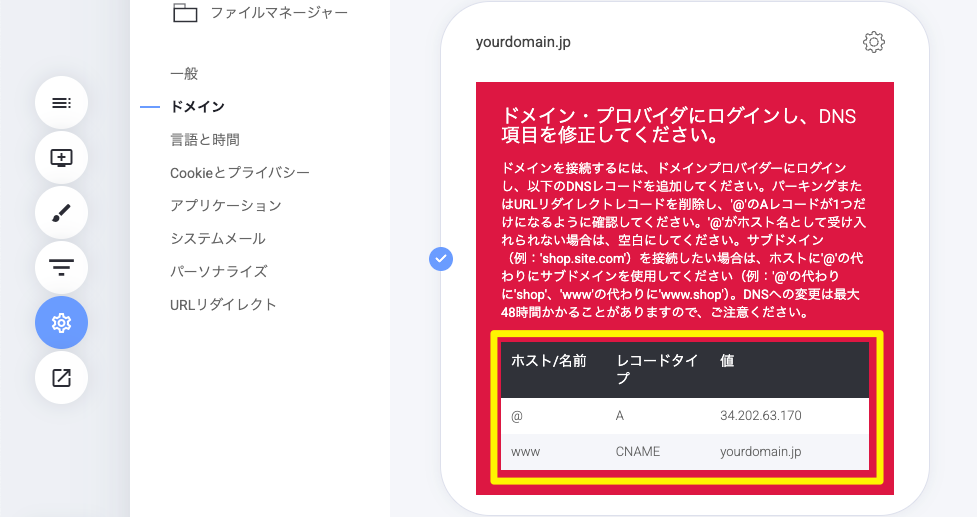Open the filter layout icon
The width and height of the screenshot is (977, 517).
[x=61, y=267]
